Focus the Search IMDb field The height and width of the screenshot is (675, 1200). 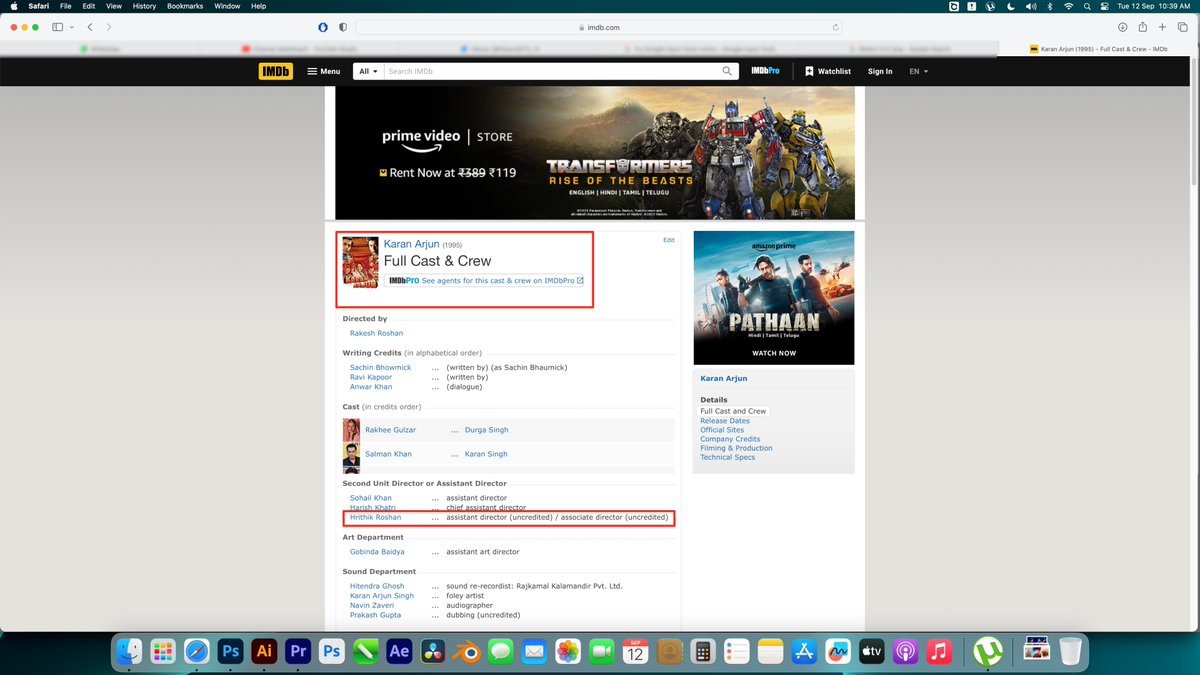(552, 71)
